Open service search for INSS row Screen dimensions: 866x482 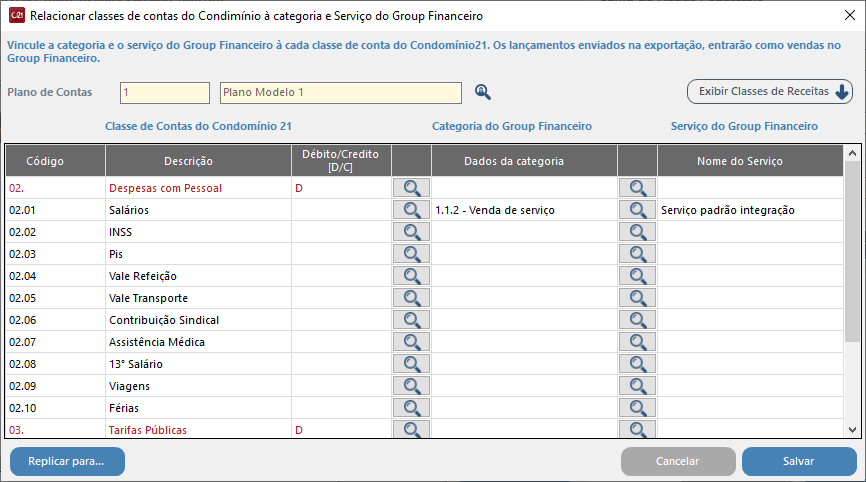(x=637, y=232)
